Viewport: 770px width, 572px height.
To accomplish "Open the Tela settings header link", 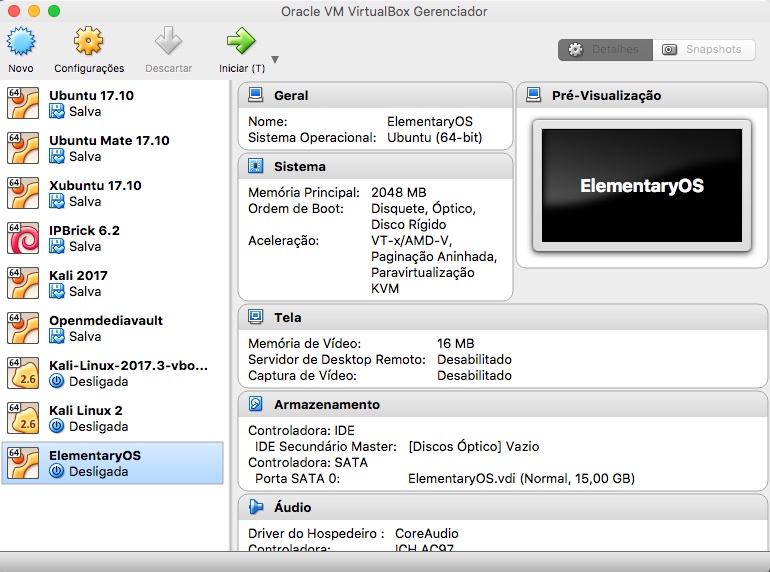I will click(x=288, y=318).
